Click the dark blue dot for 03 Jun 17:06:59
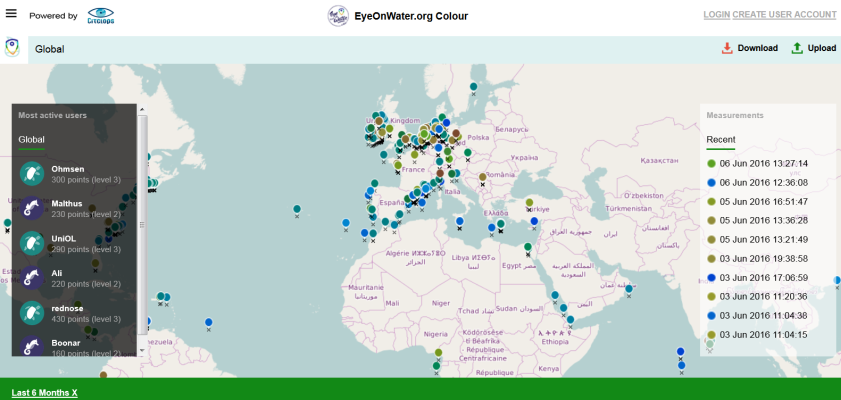Image resolution: width=841 pixels, height=400 pixels. click(711, 278)
